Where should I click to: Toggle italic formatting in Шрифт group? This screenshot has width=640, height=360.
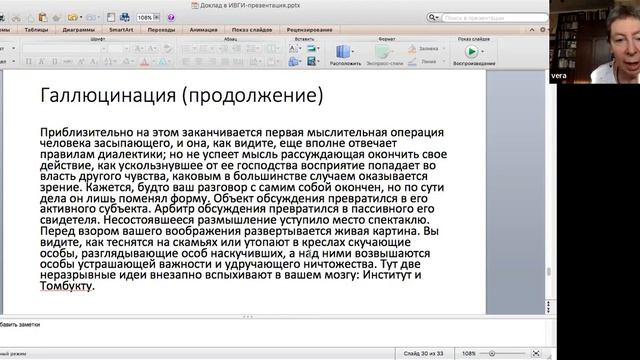(41, 62)
